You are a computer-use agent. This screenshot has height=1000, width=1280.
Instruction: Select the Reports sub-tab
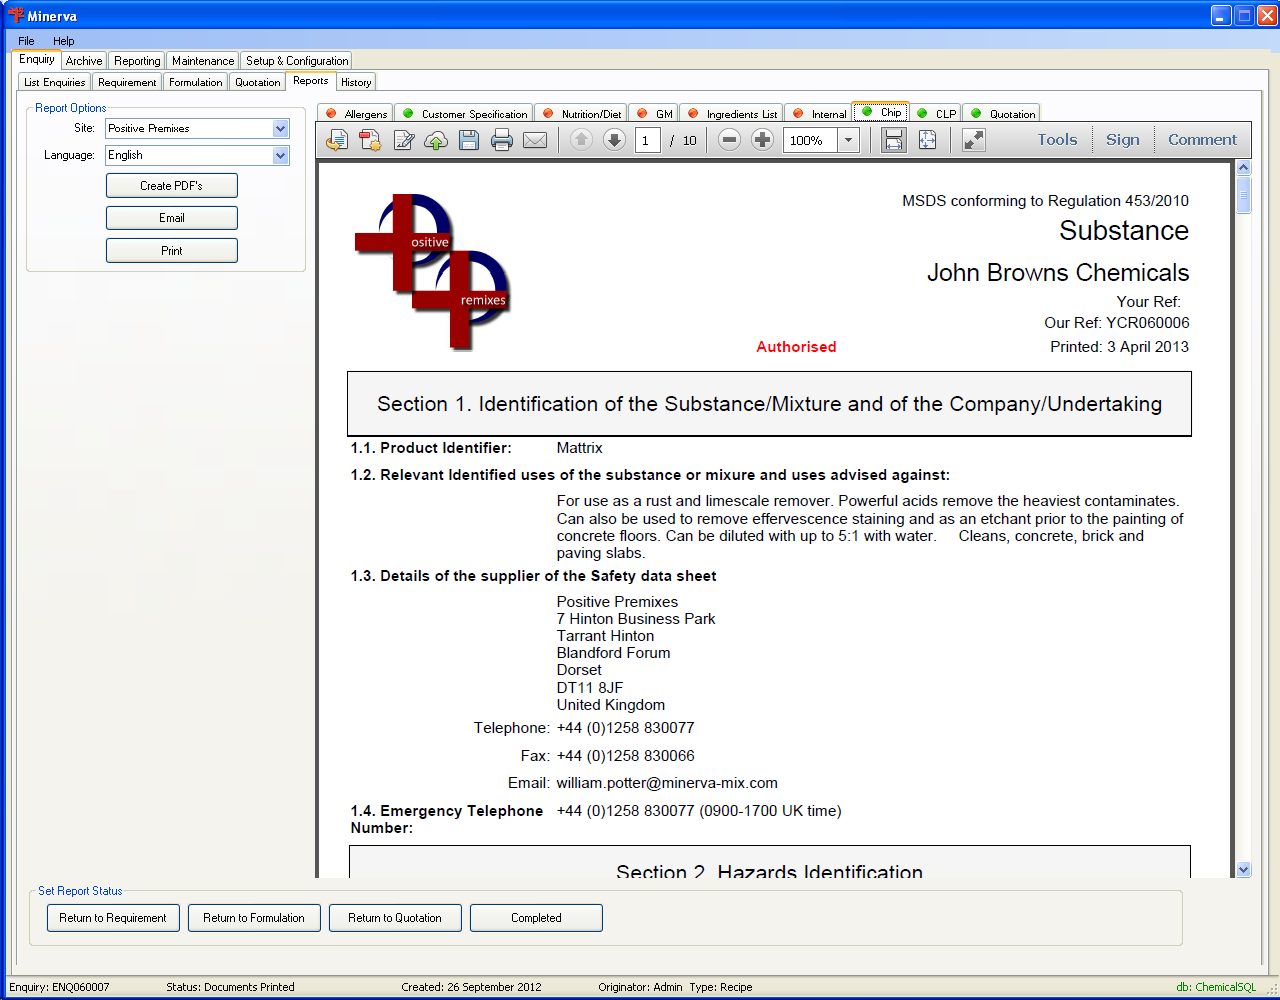click(x=311, y=81)
